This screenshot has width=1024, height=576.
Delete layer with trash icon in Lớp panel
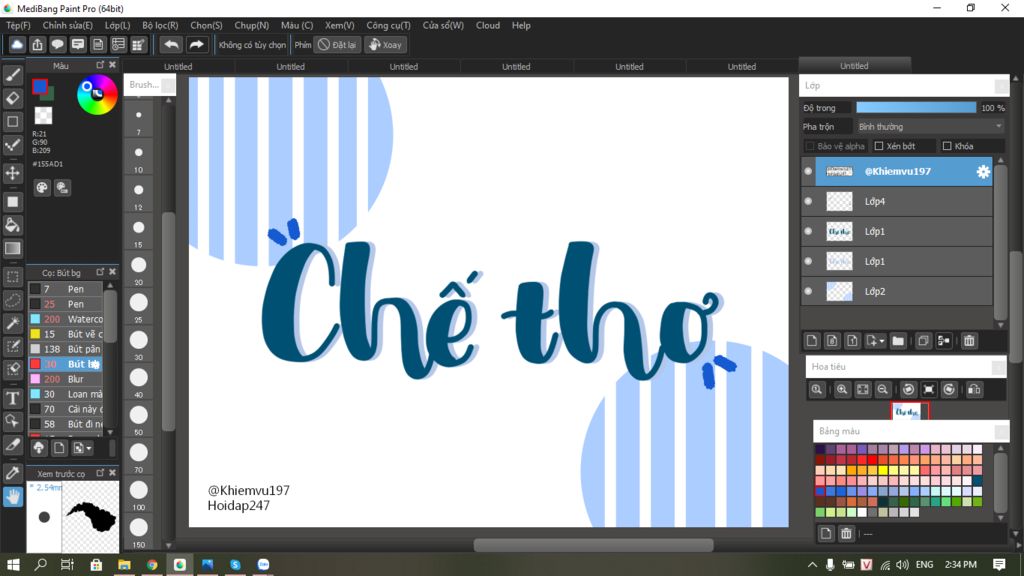click(969, 341)
